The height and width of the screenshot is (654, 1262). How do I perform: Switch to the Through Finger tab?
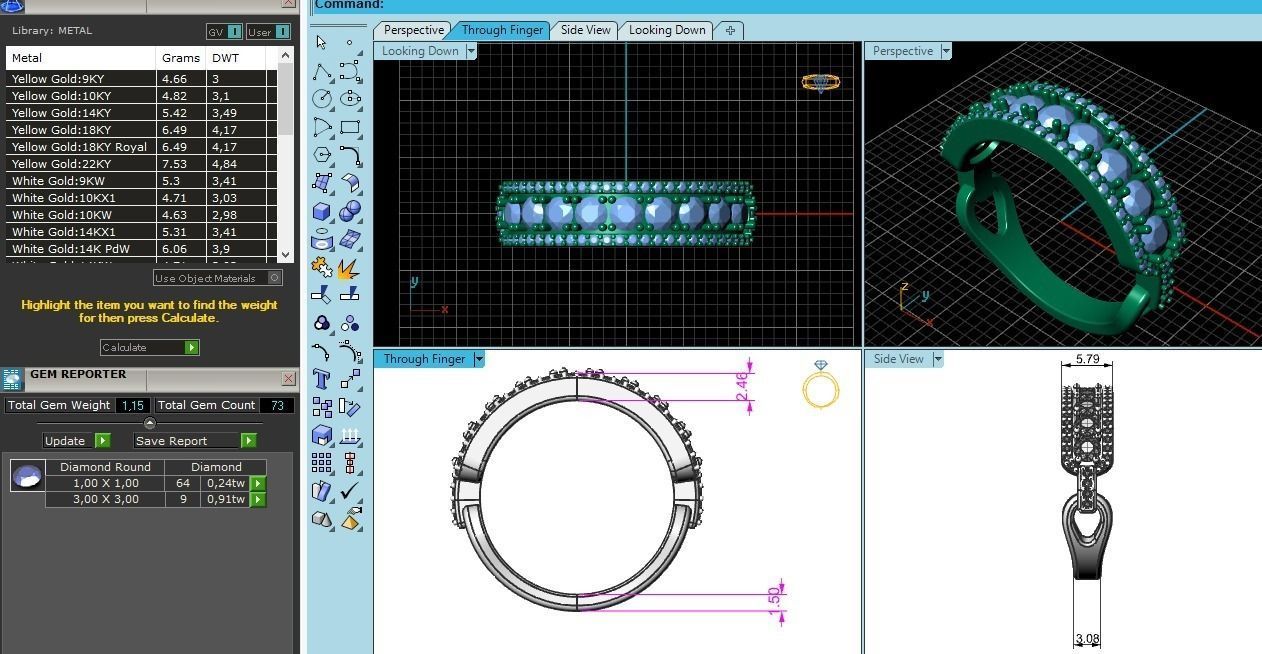[x=502, y=30]
